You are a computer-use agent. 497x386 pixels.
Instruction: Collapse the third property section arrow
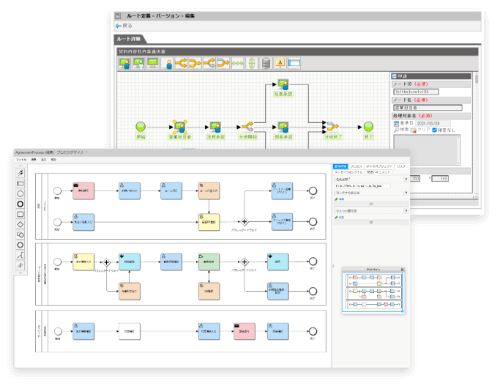(x=406, y=211)
